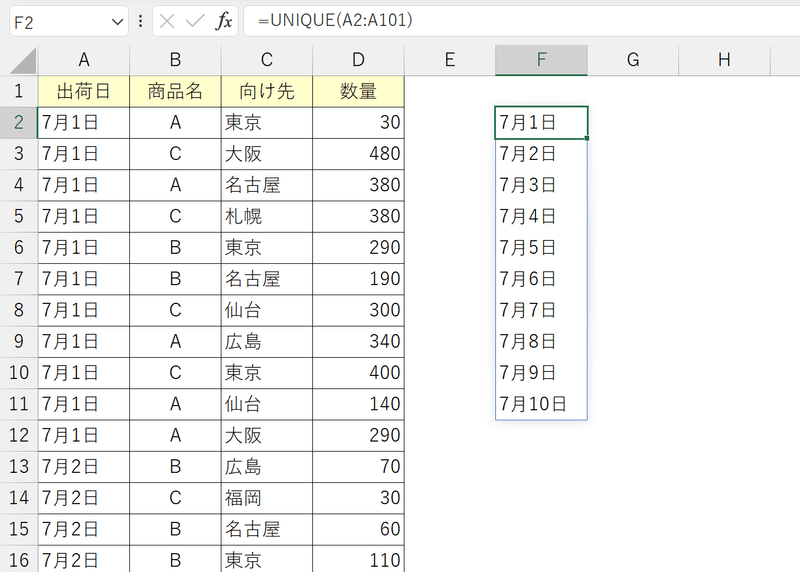
Task: Select column B header
Action: coord(175,60)
